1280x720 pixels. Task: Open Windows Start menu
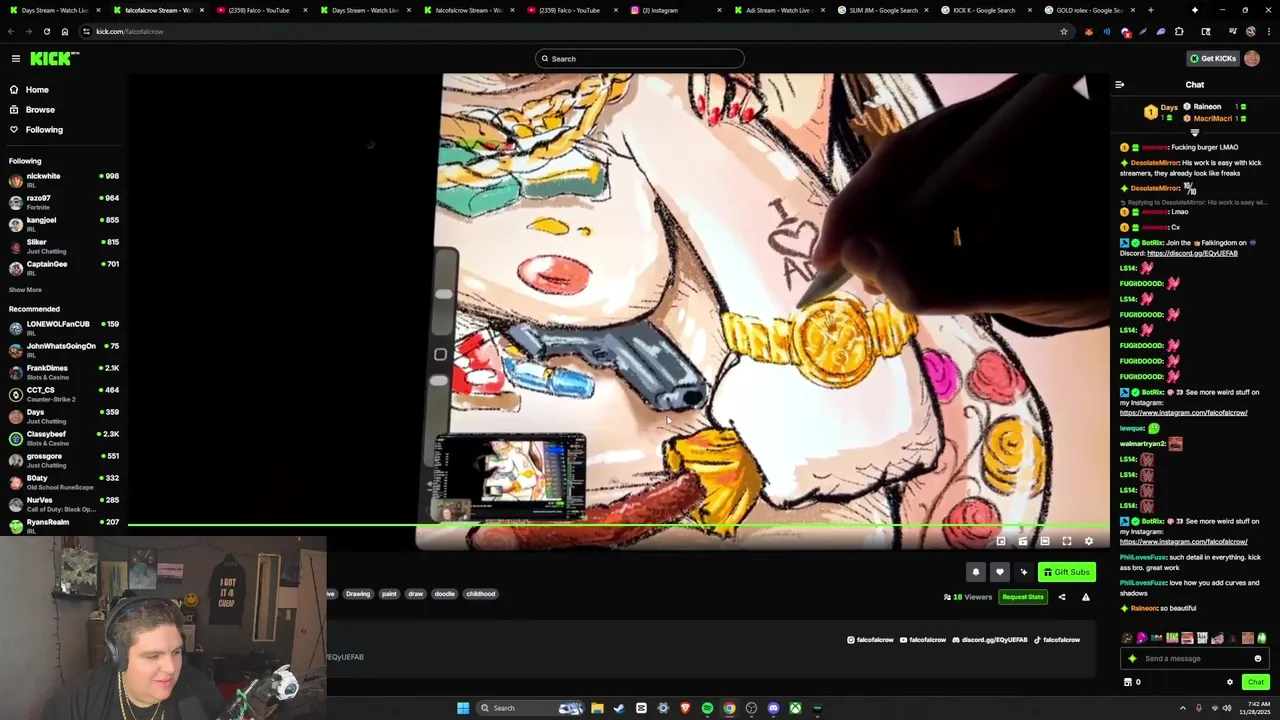click(463, 708)
